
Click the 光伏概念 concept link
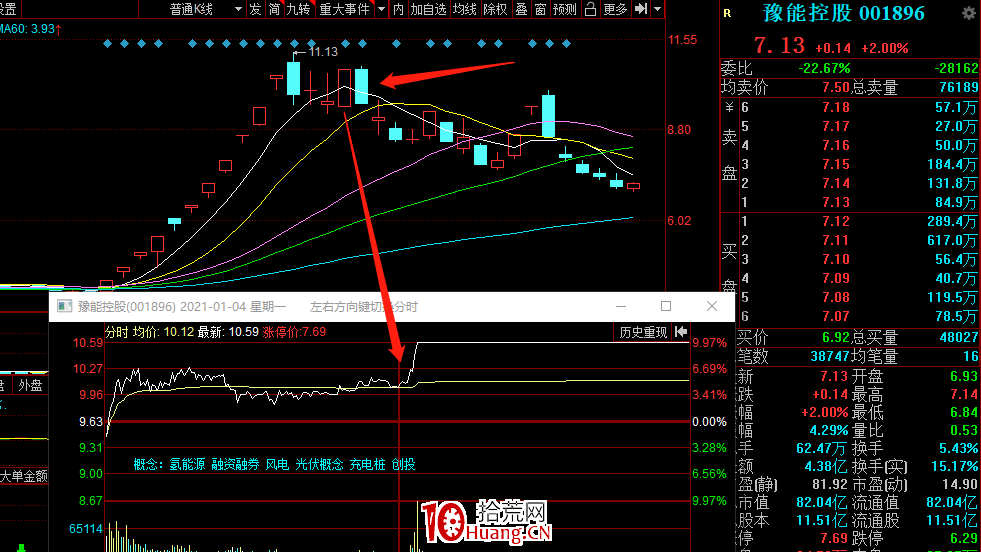319,464
